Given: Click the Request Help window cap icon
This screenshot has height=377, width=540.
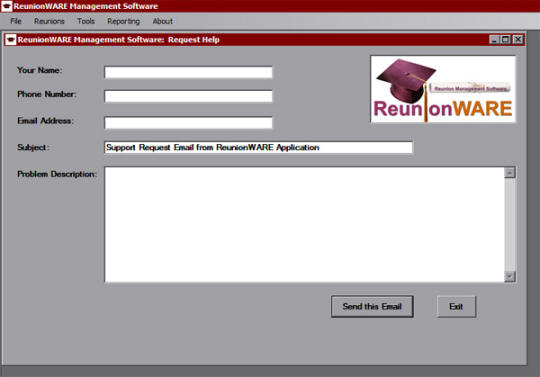Looking at the screenshot, I should coord(11,40).
